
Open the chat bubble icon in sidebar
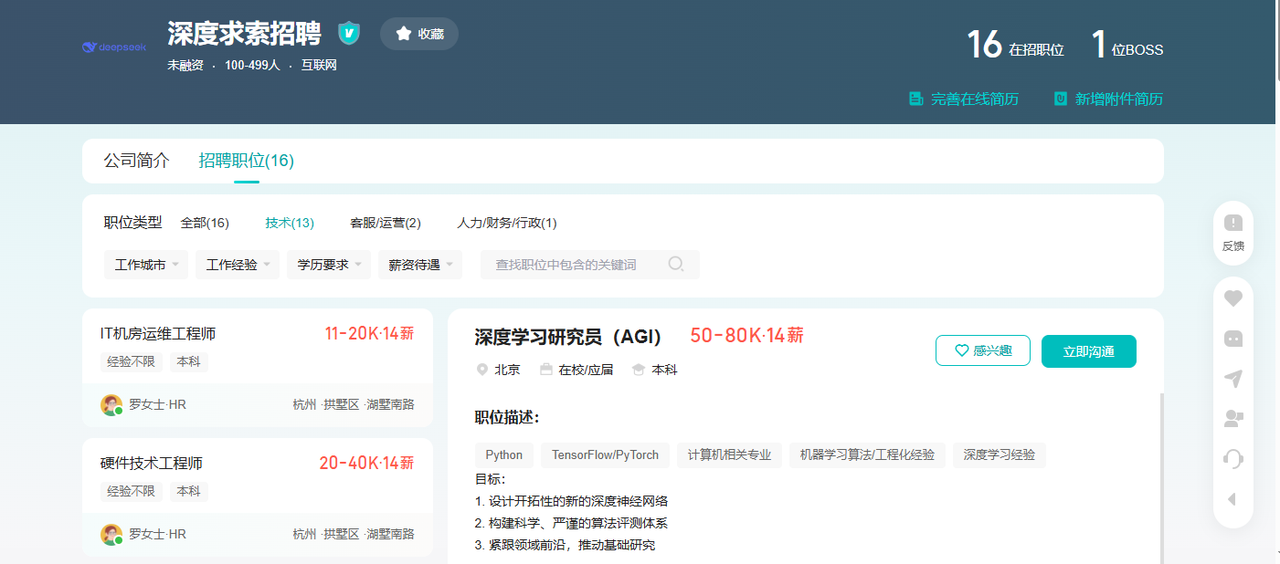[1233, 338]
